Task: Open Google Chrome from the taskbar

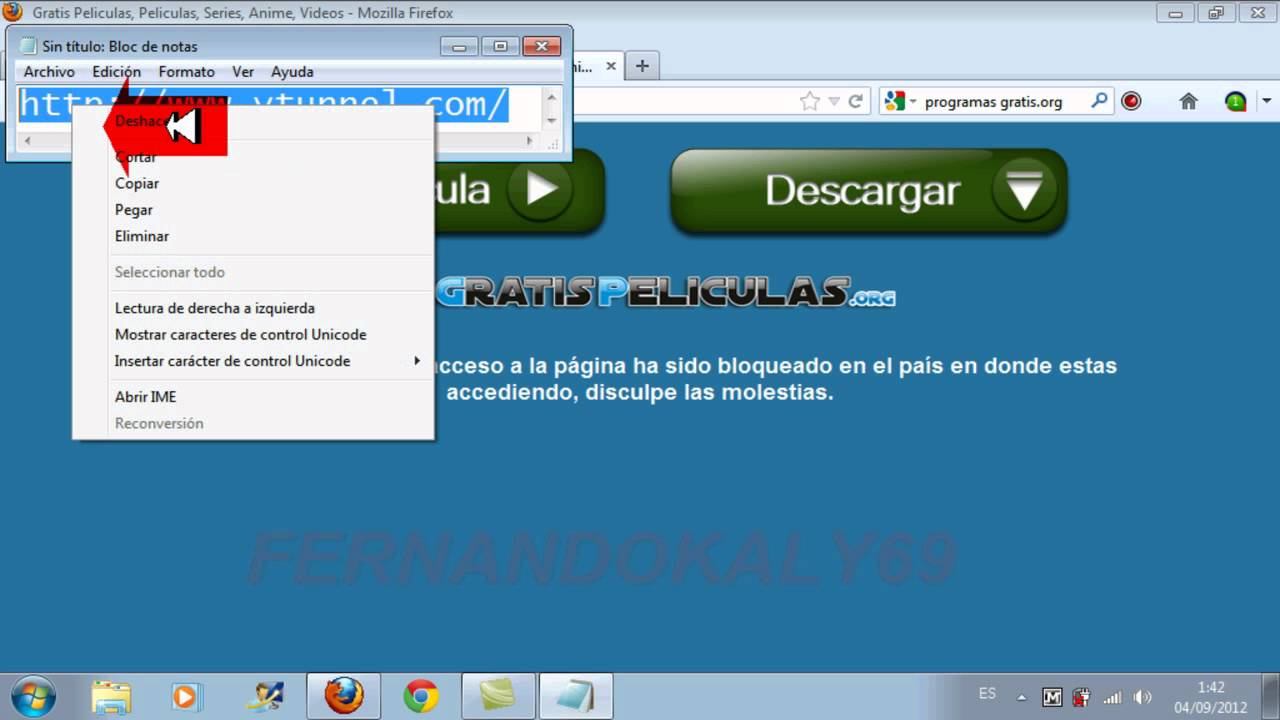Action: [x=421, y=696]
